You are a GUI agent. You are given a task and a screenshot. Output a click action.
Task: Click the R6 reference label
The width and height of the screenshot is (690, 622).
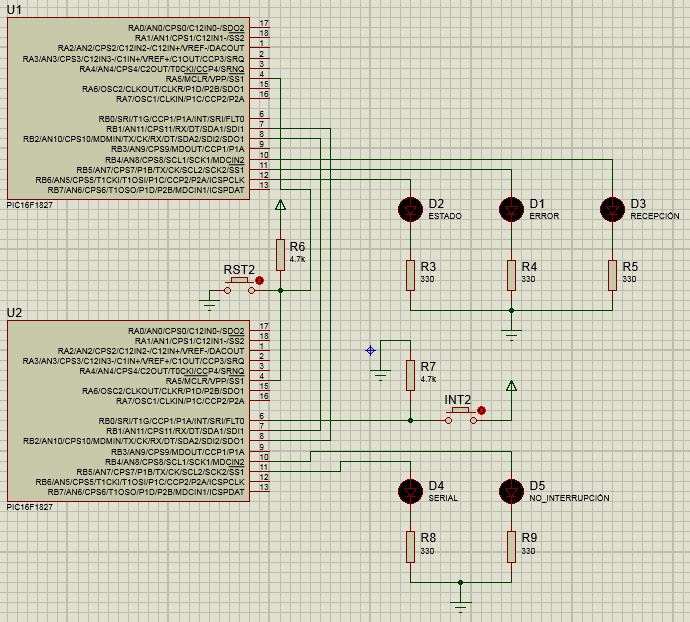click(x=297, y=247)
